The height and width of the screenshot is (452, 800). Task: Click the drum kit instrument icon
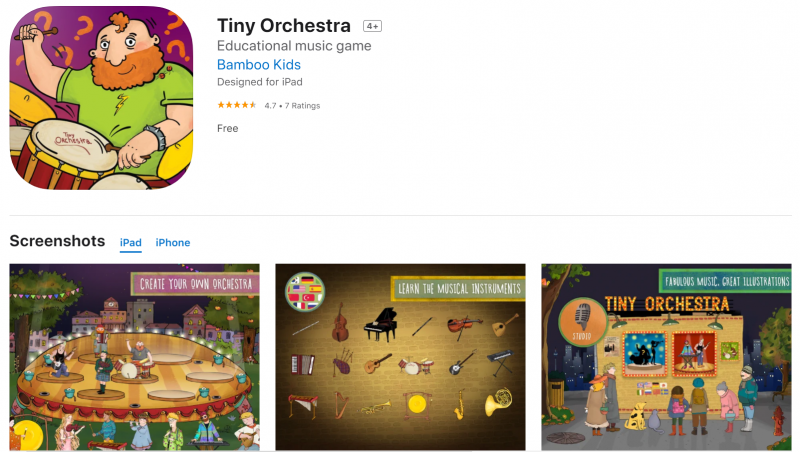click(x=416, y=365)
